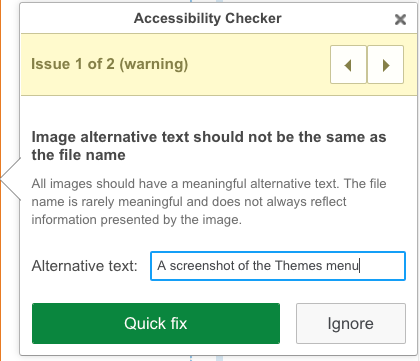
Task: Click the balloon pointer triangle on panel edge
Action: (x=11, y=178)
